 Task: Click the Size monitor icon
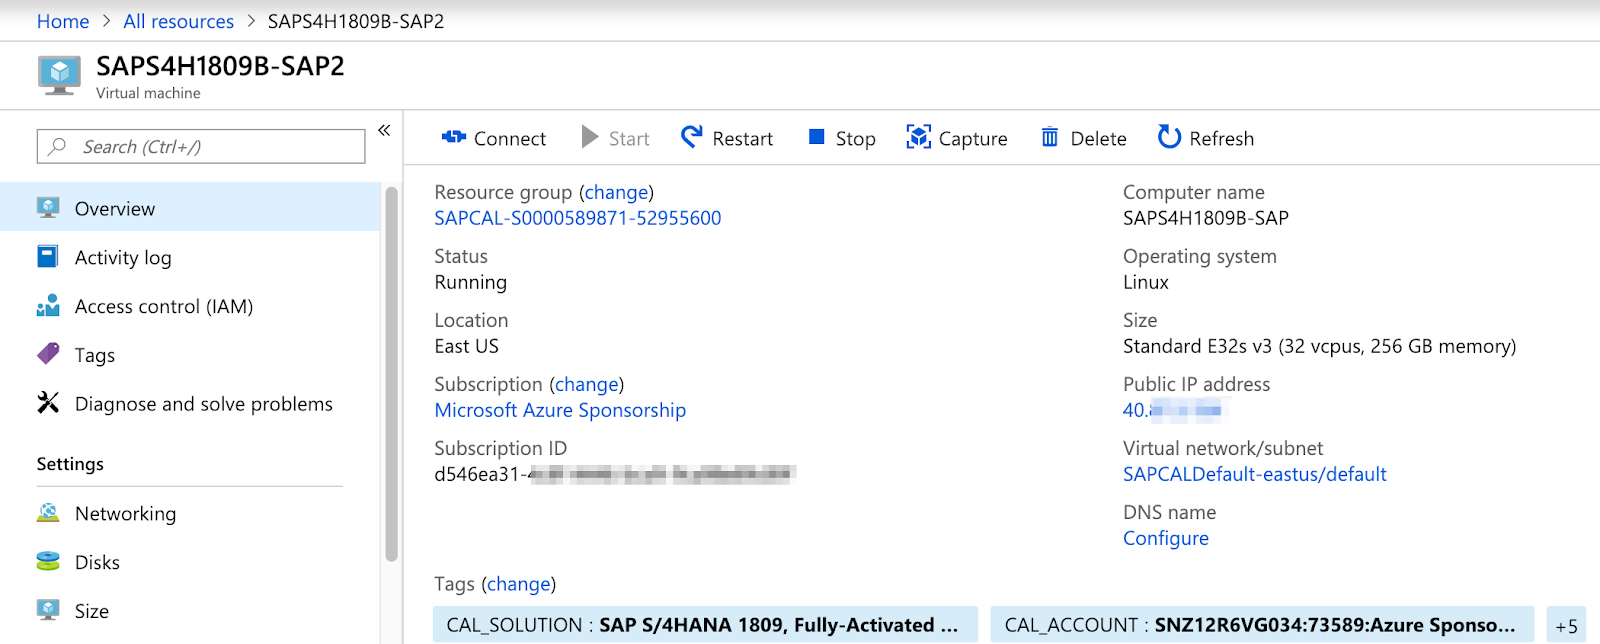click(x=48, y=610)
